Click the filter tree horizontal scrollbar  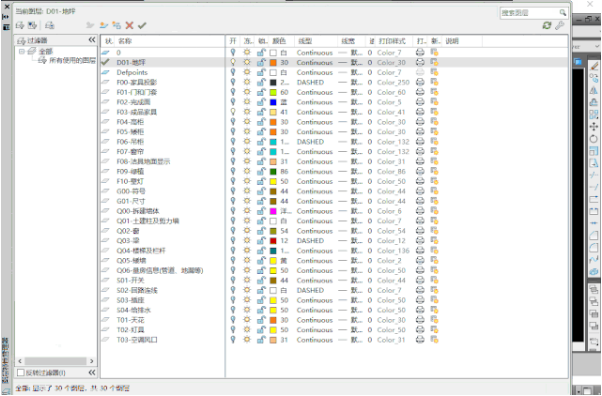pos(56,361)
